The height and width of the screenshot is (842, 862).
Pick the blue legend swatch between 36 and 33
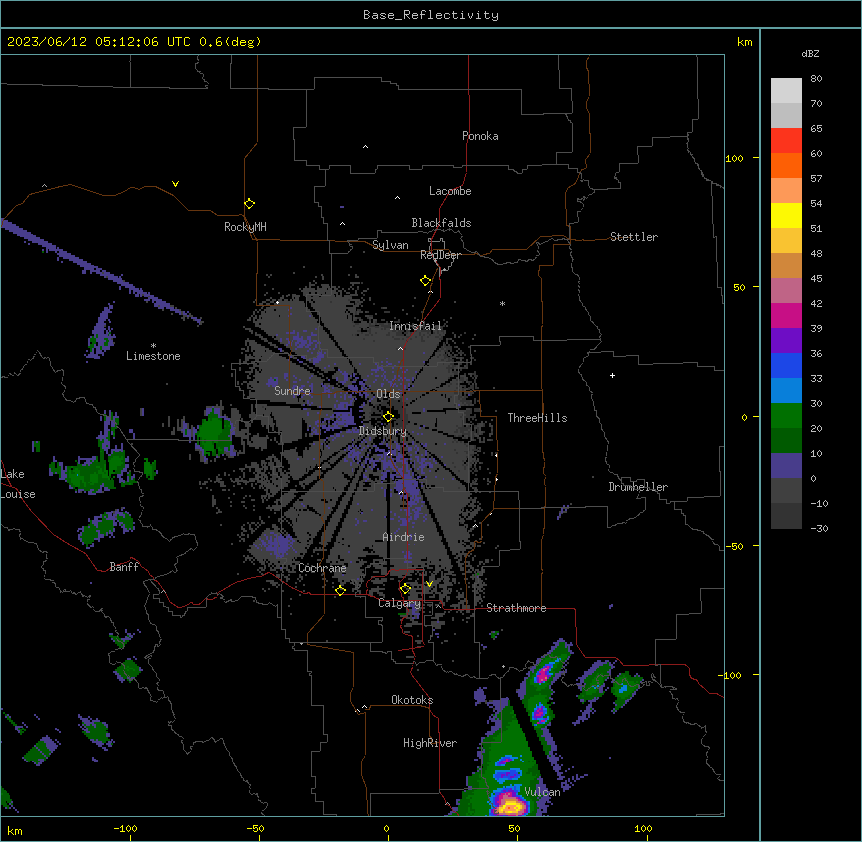[786, 365]
